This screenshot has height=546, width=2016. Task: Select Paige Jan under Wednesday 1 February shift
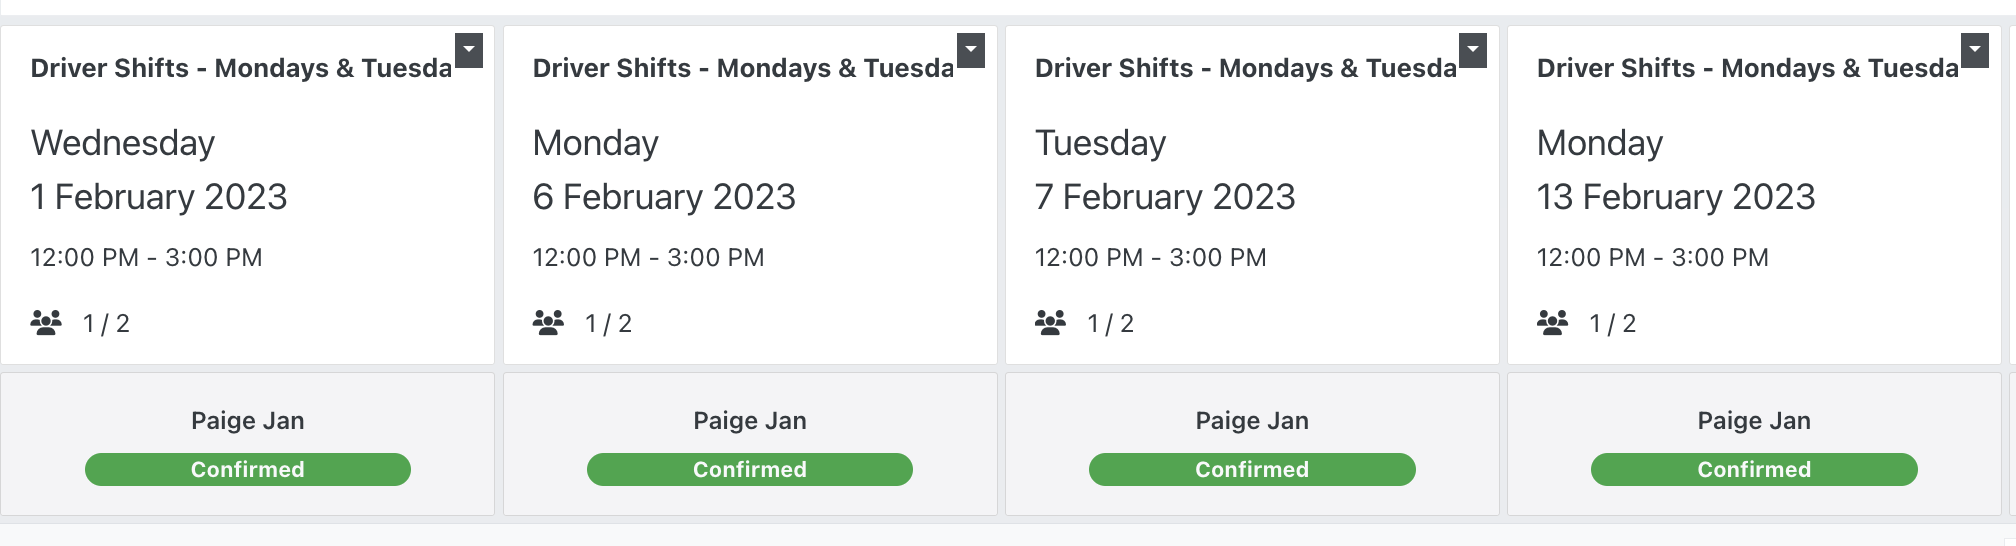(x=248, y=421)
